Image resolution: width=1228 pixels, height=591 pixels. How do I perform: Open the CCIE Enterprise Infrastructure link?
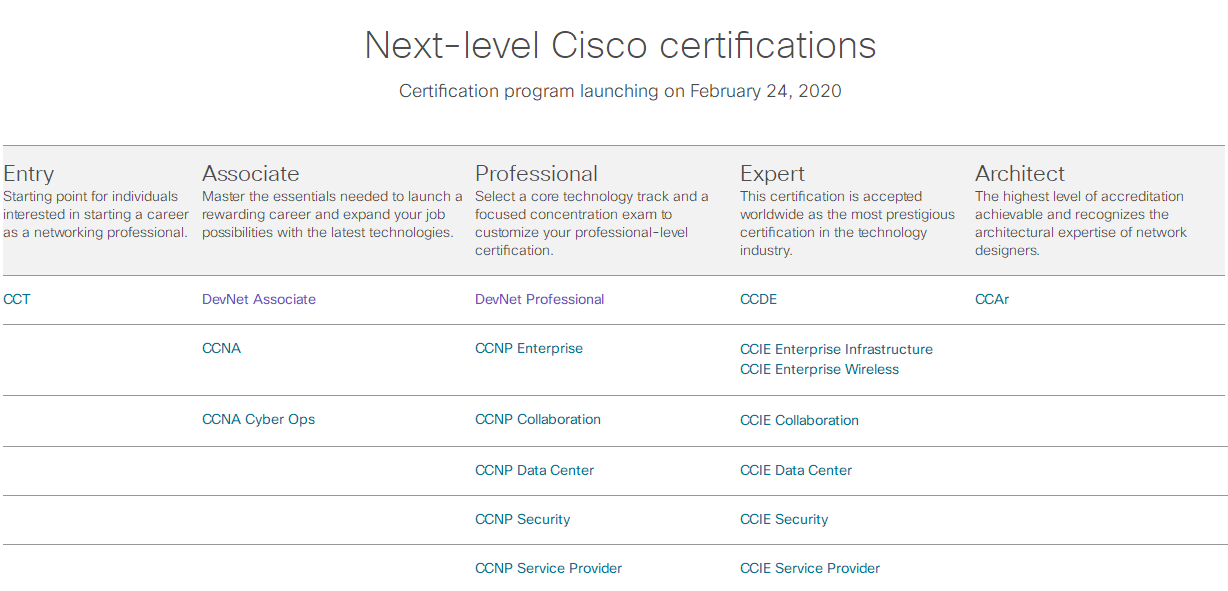(x=836, y=349)
